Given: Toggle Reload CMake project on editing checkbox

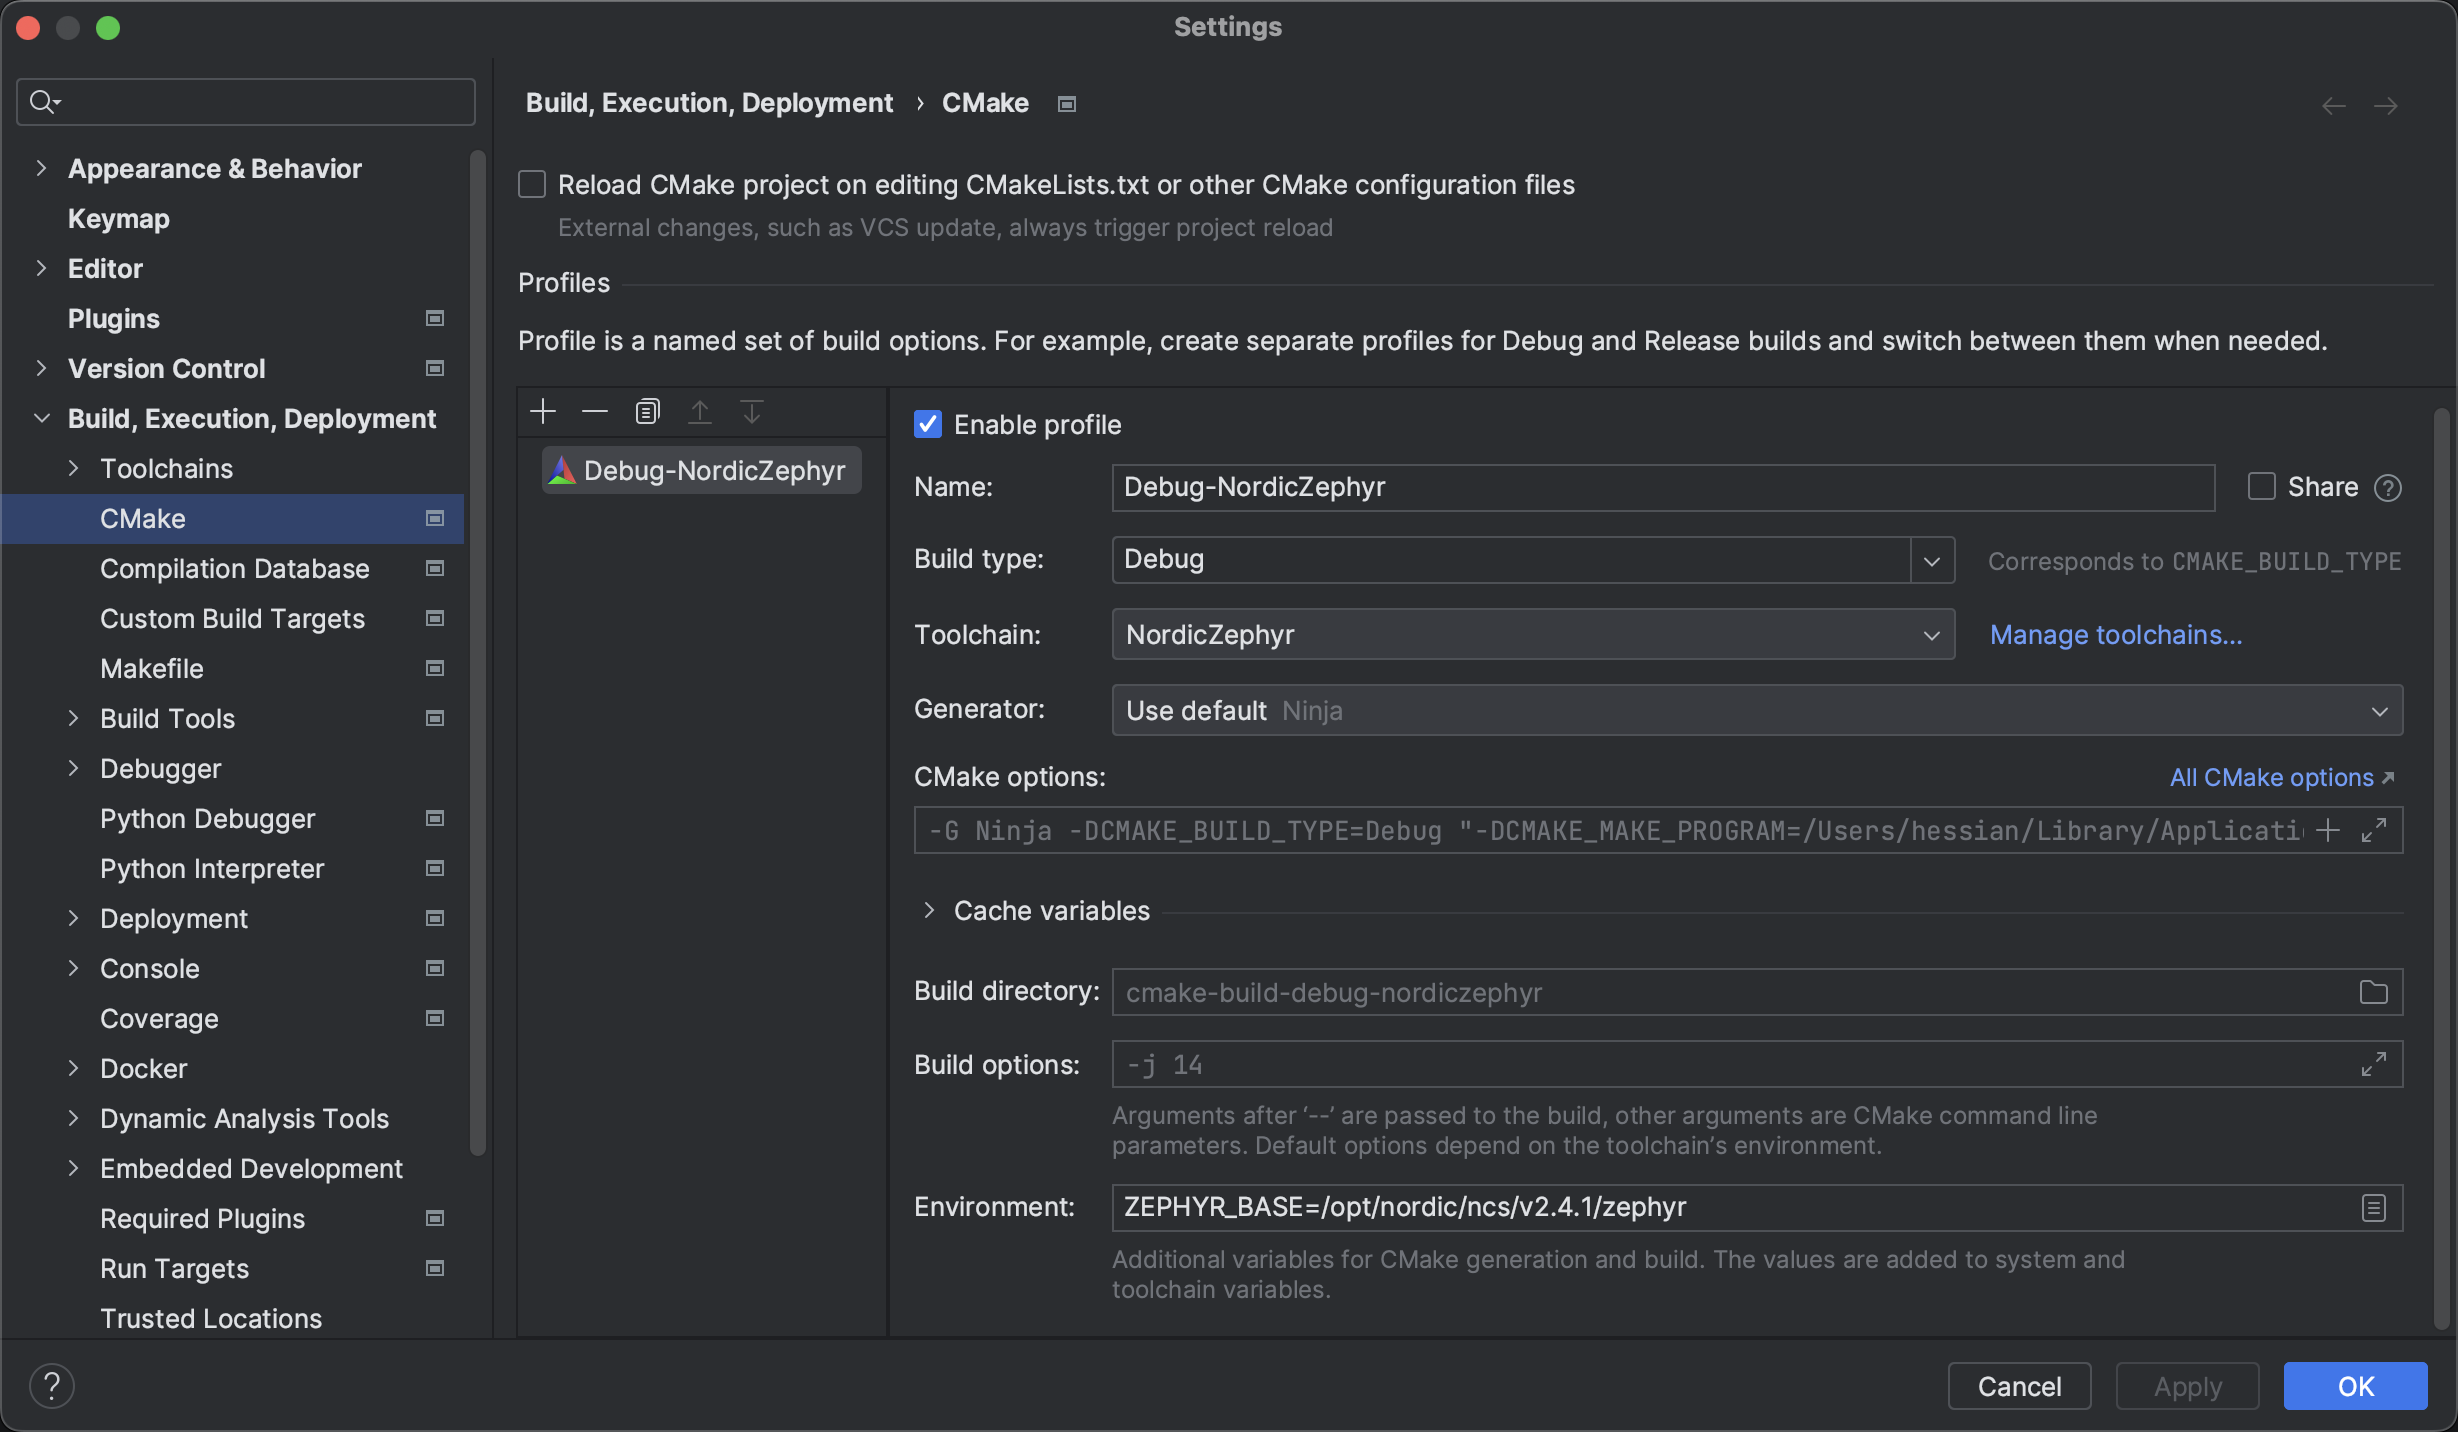Looking at the screenshot, I should (x=532, y=184).
